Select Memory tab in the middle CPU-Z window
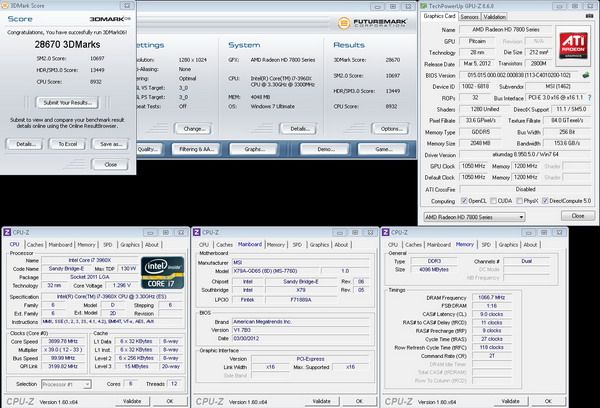The height and width of the screenshot is (408, 600). coord(276,245)
